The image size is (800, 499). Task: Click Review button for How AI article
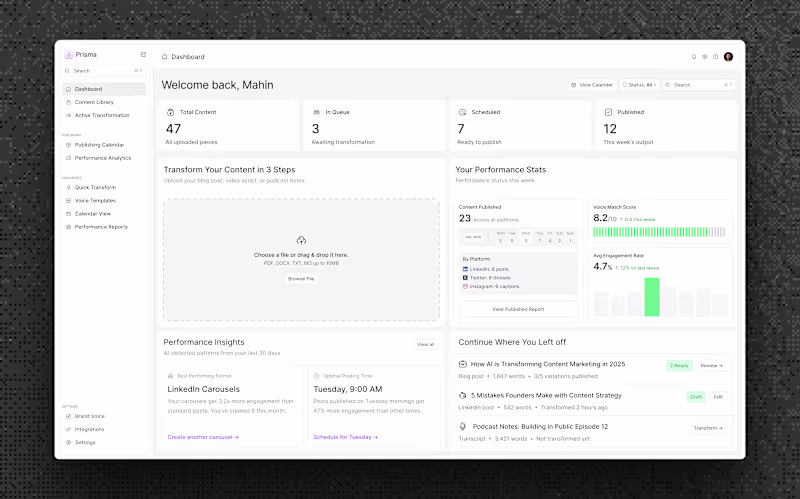tap(711, 366)
